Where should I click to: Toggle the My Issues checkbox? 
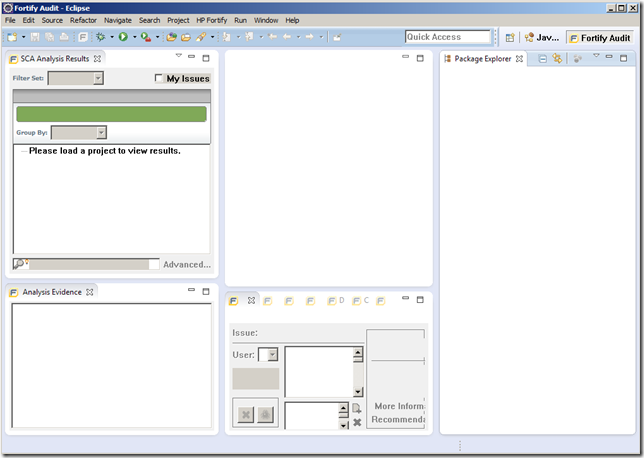[160, 78]
